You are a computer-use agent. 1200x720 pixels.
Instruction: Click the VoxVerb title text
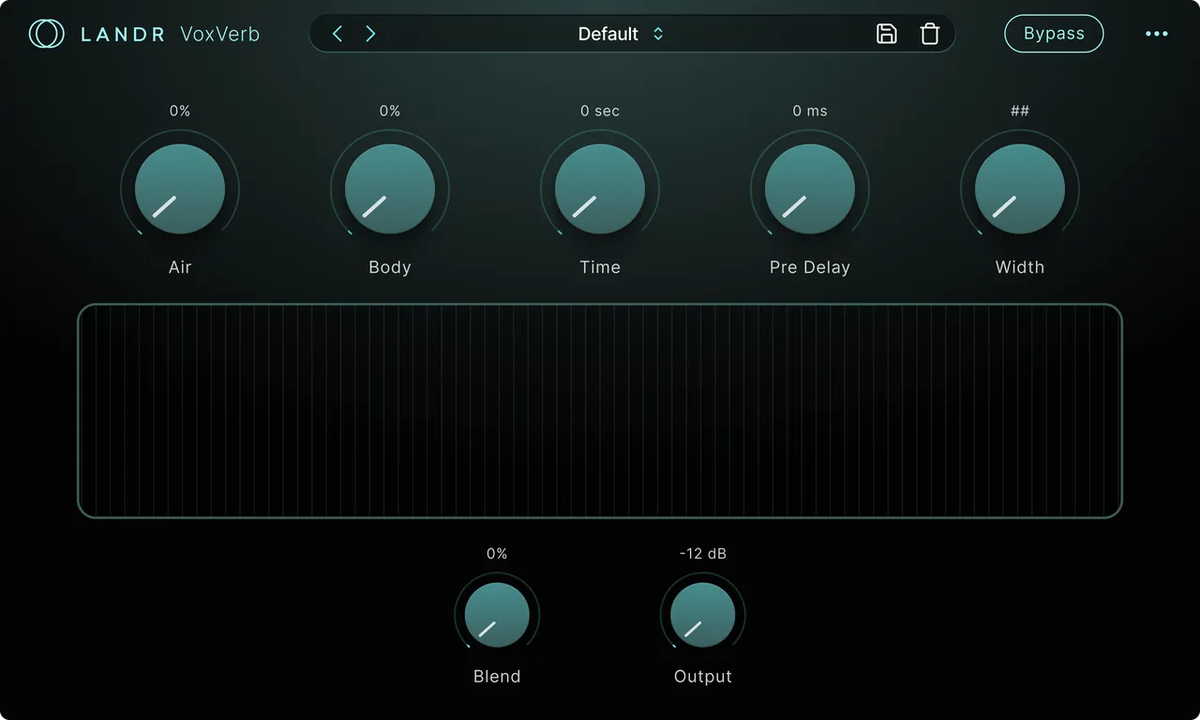pos(219,33)
